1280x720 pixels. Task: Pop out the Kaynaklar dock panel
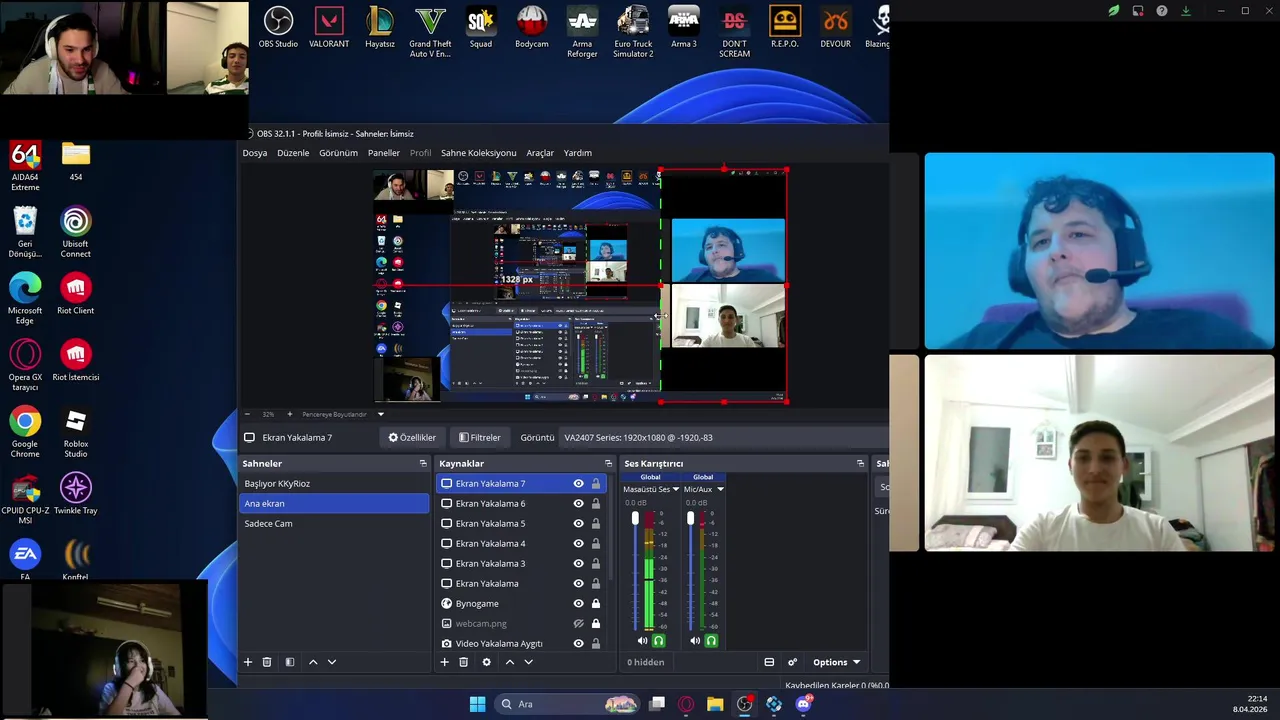point(608,463)
